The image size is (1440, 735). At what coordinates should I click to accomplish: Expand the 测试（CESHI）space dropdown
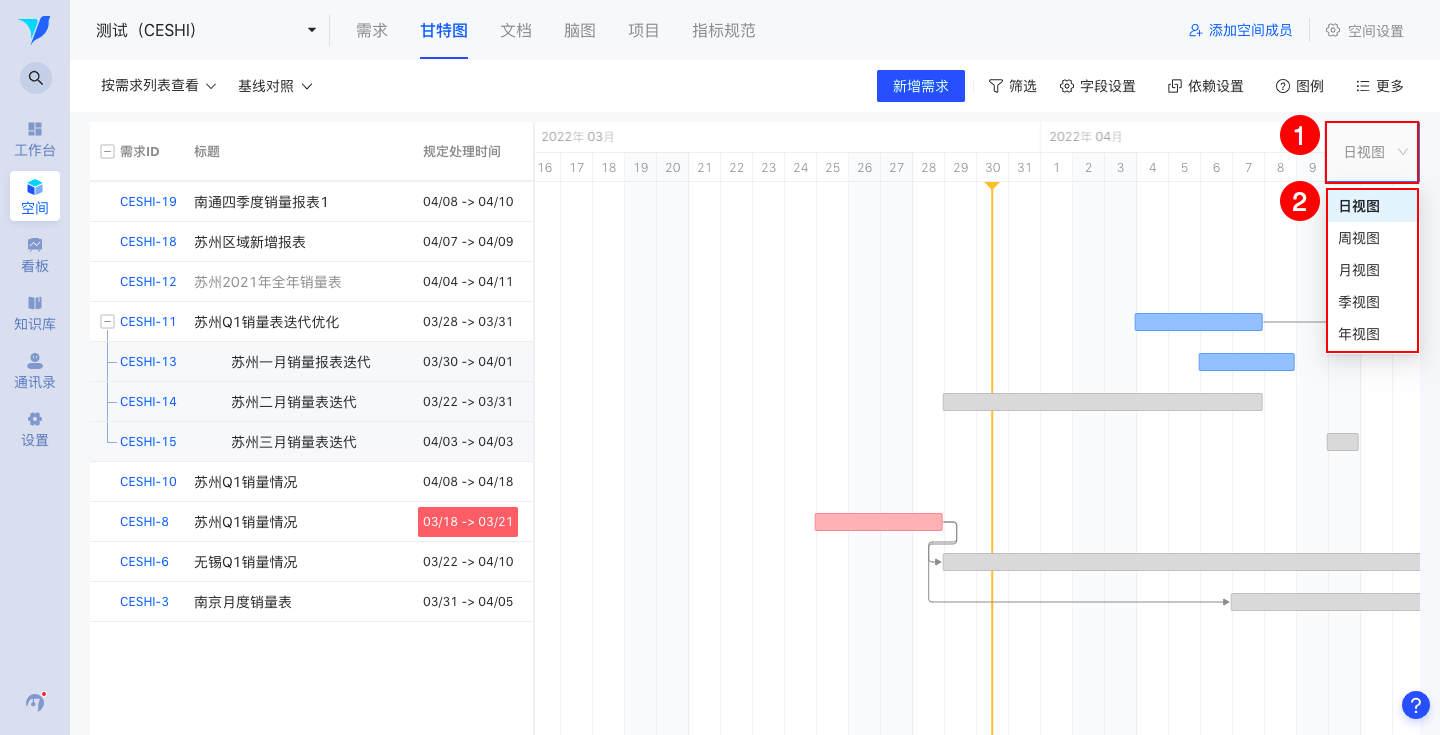click(x=311, y=30)
